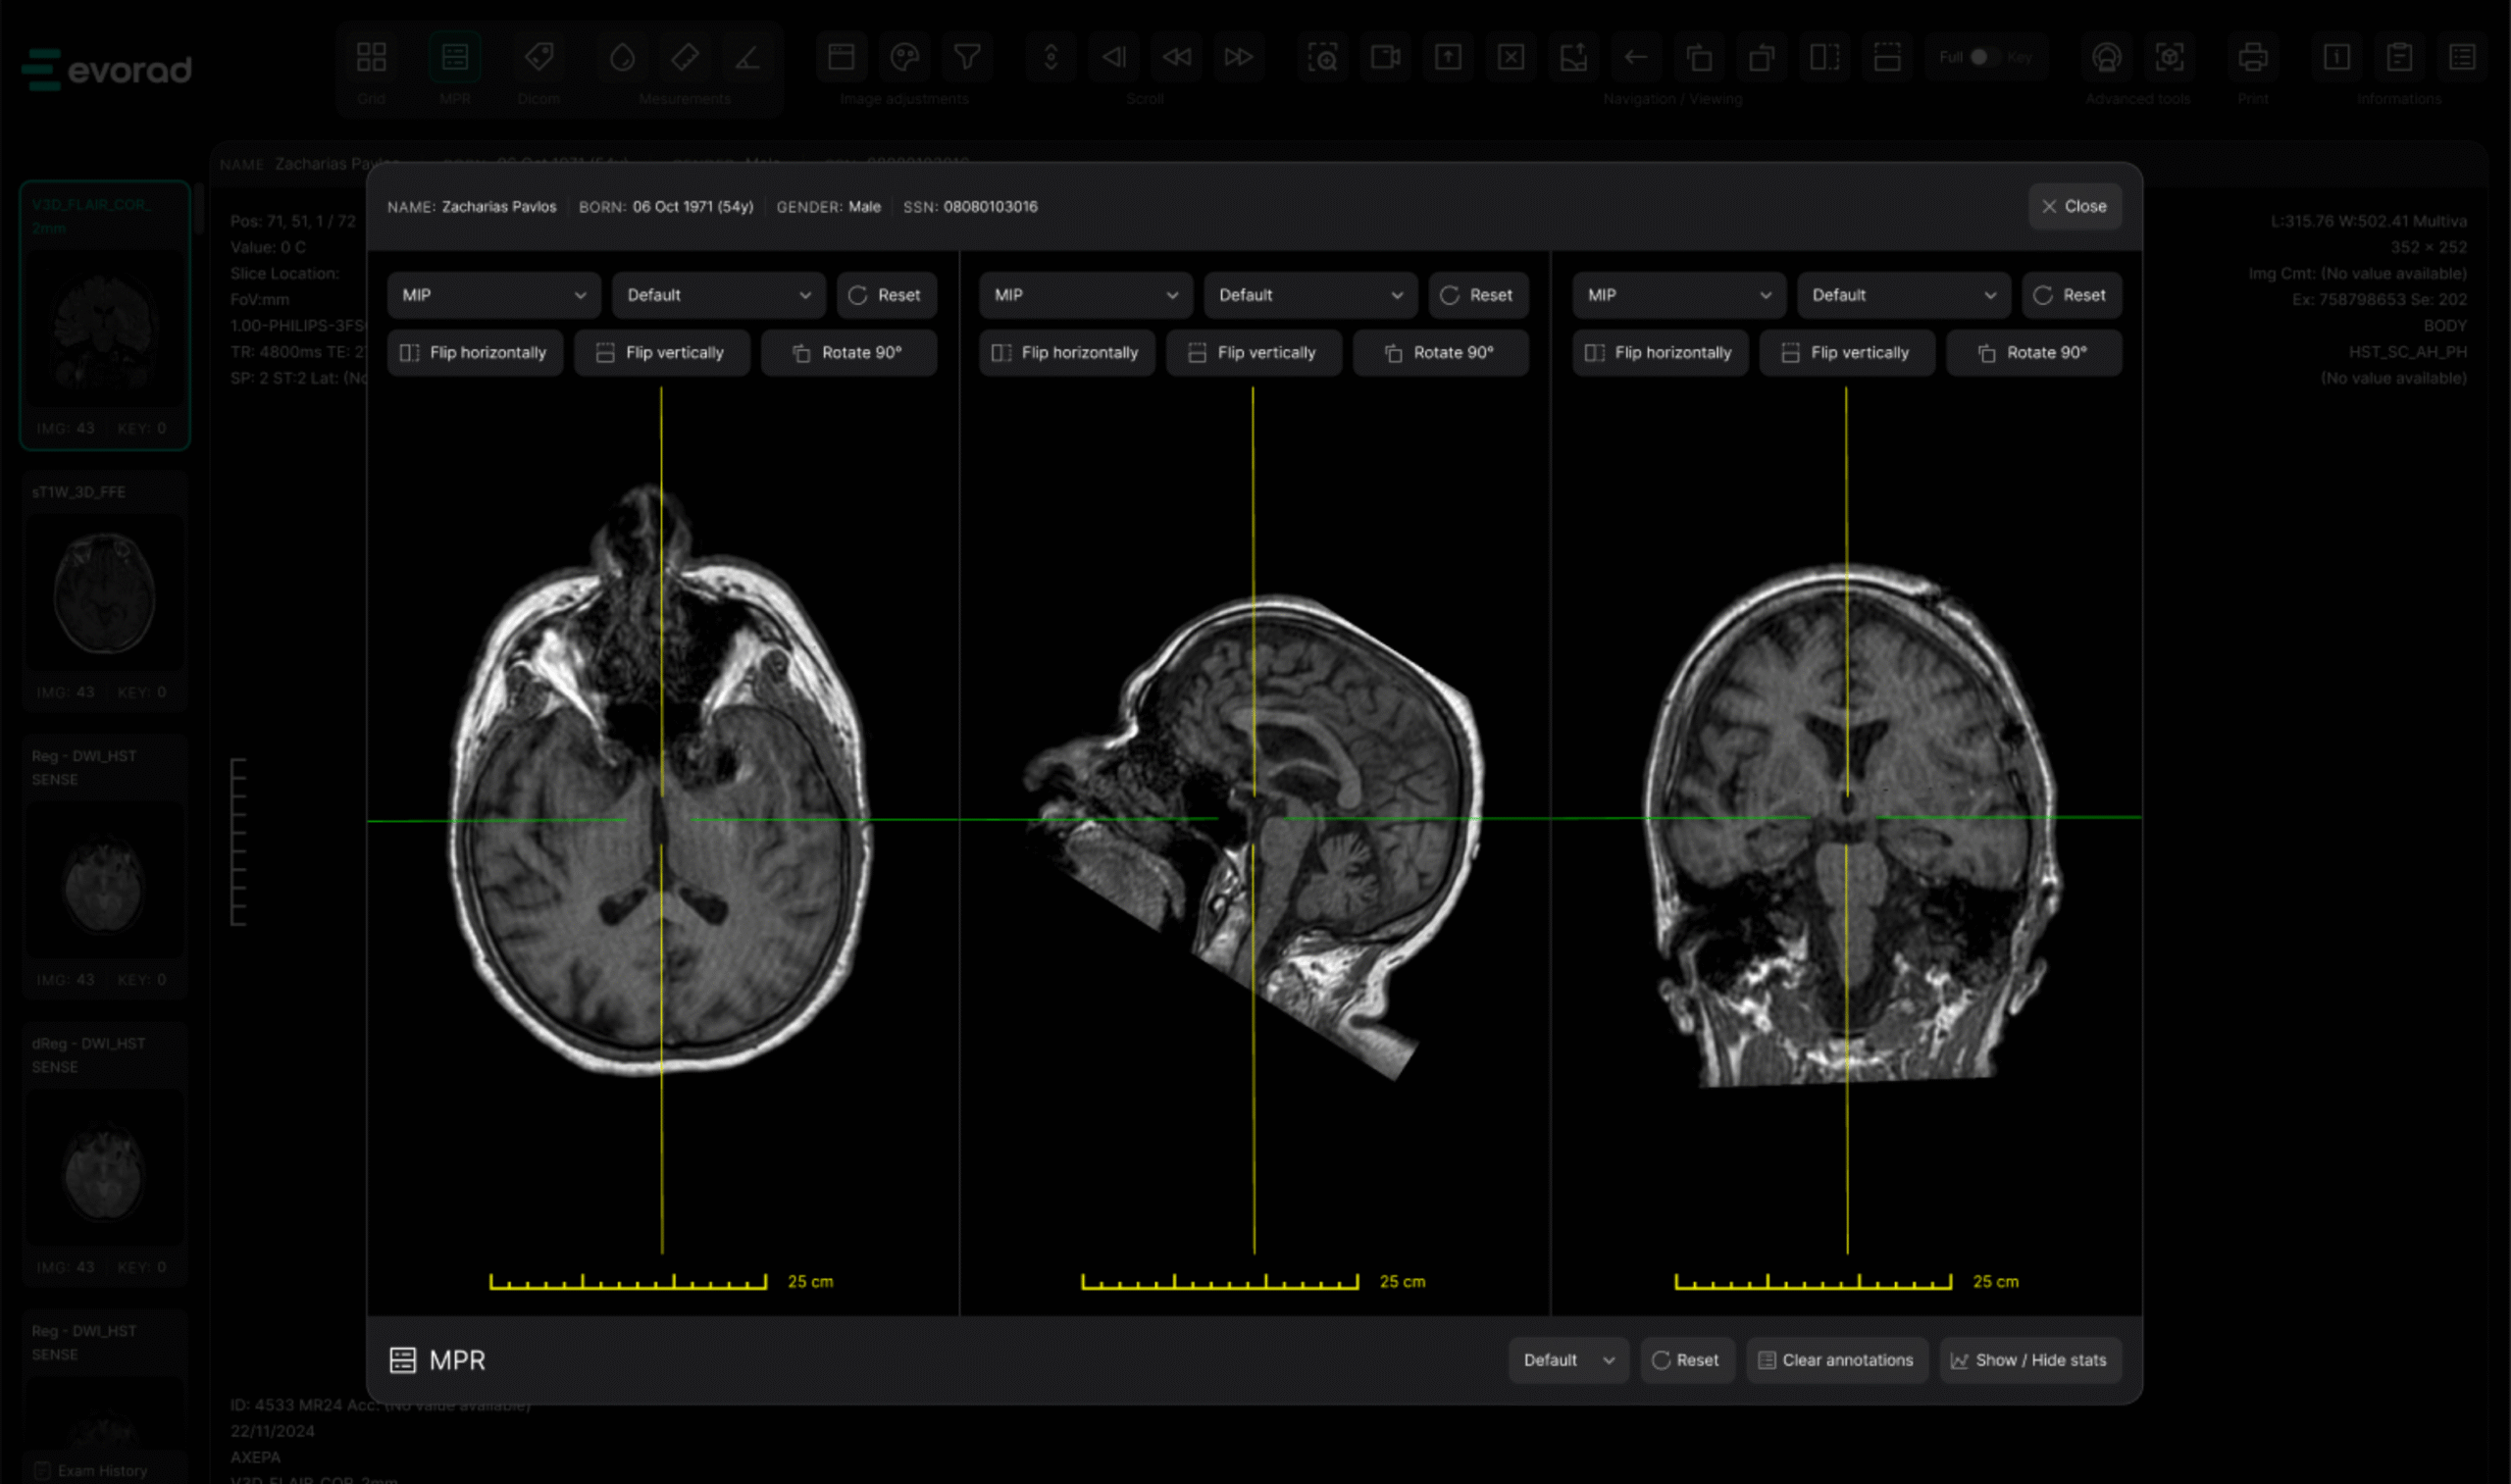The height and width of the screenshot is (1484, 2511).
Task: Close the MPR dialog
Action: click(x=2074, y=206)
